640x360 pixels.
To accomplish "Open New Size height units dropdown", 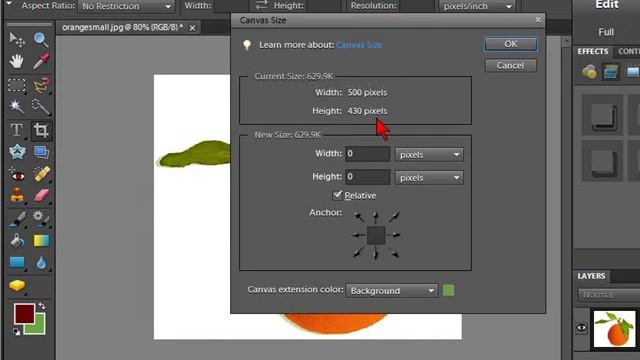I will pos(429,178).
